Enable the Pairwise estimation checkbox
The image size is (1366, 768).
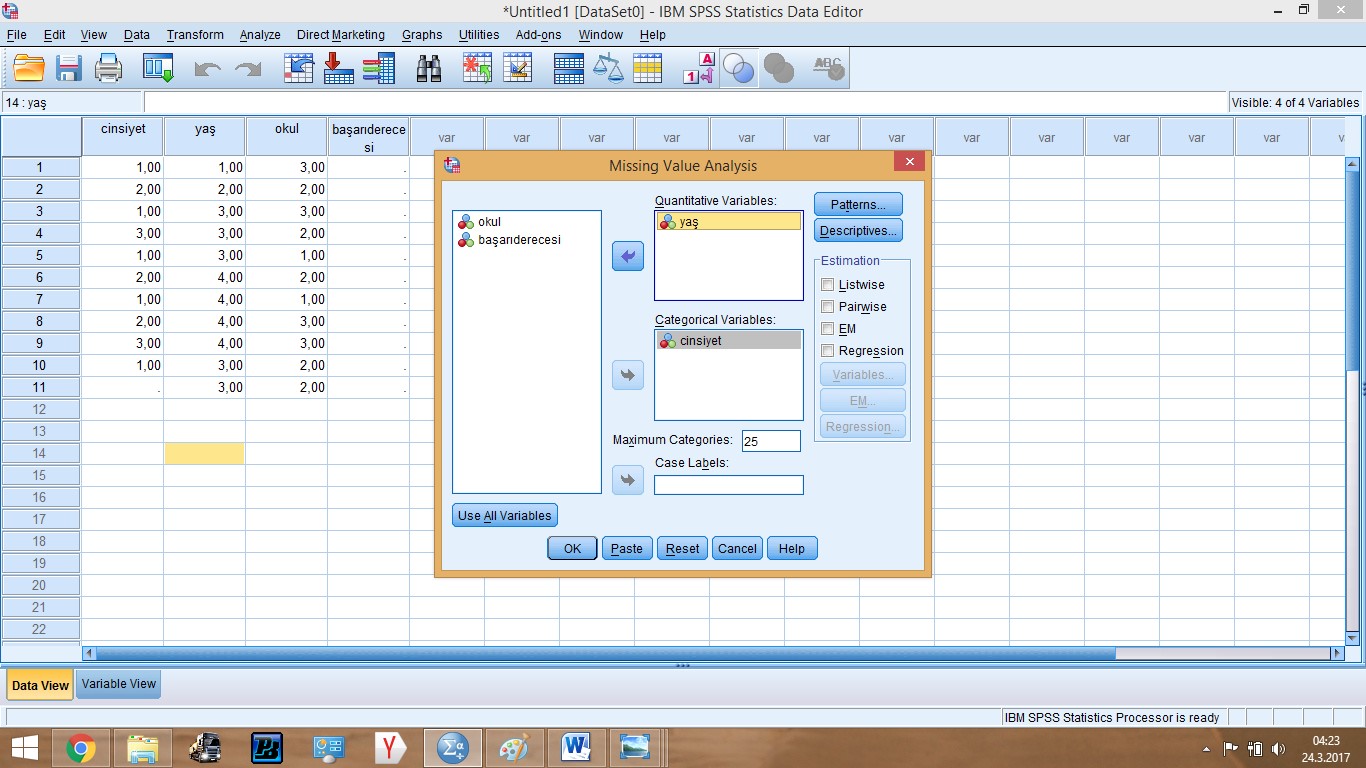click(x=827, y=307)
